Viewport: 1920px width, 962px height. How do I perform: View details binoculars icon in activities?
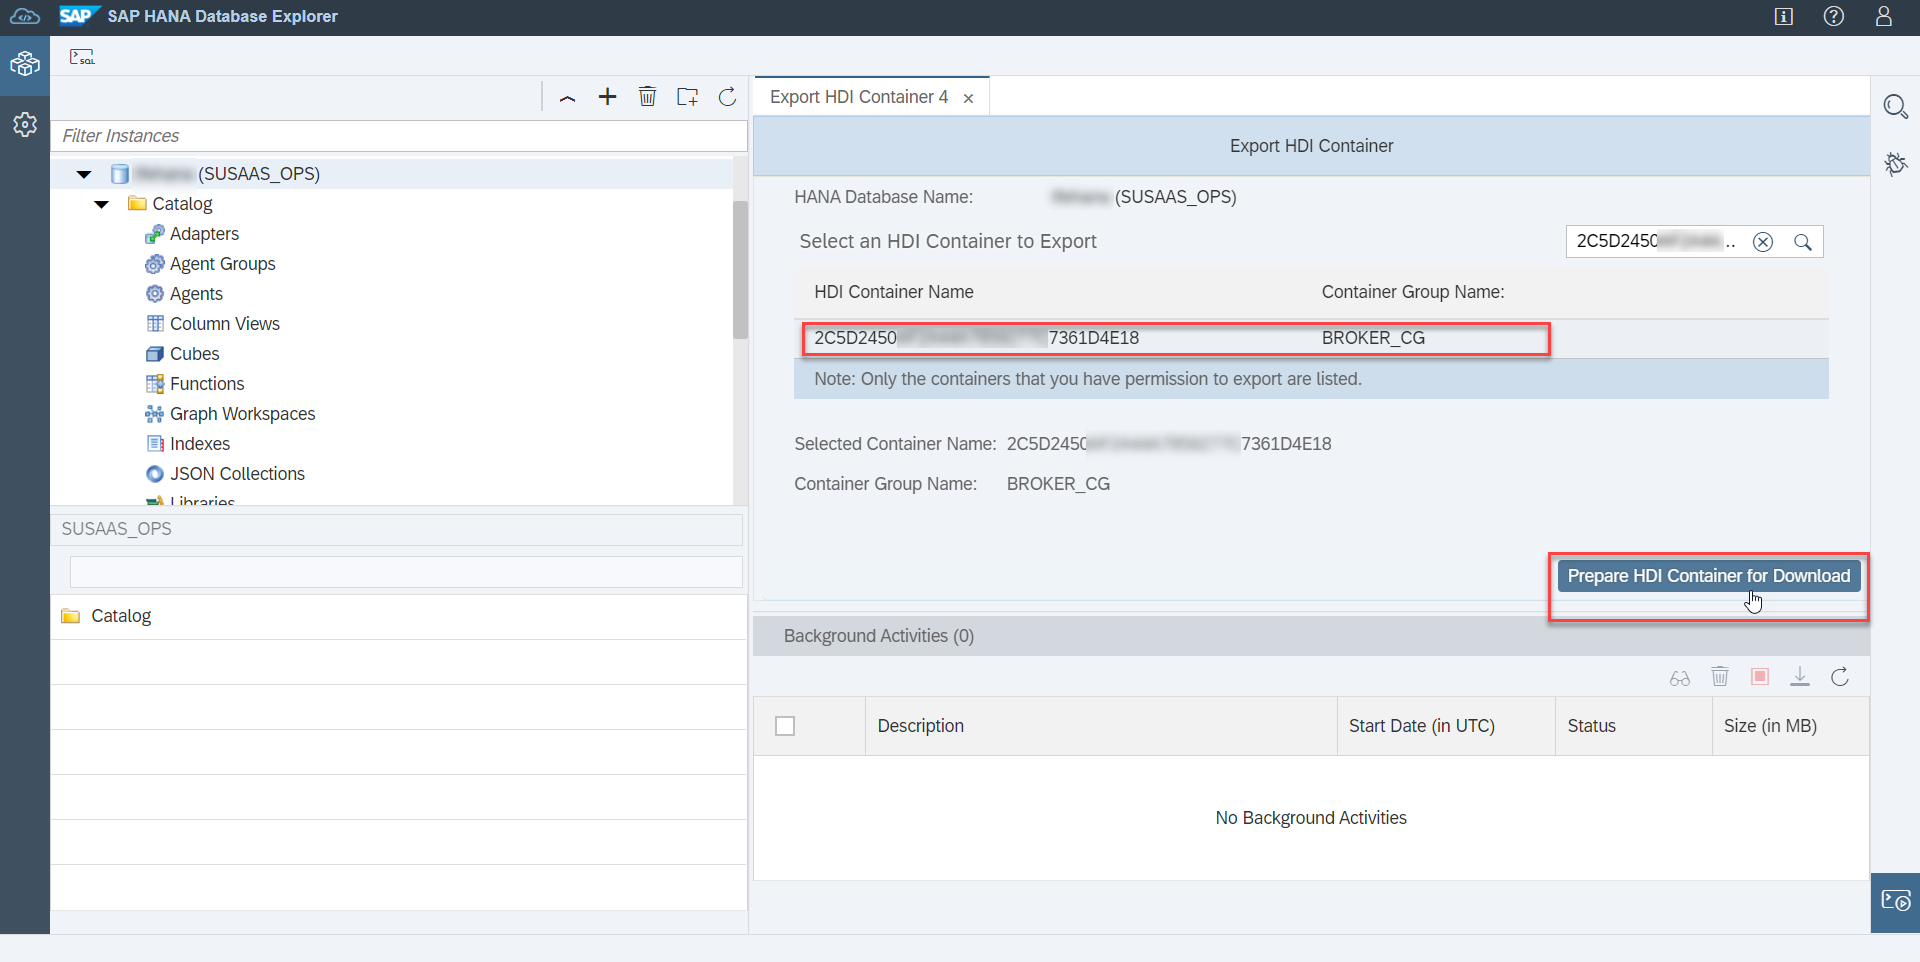(1680, 678)
